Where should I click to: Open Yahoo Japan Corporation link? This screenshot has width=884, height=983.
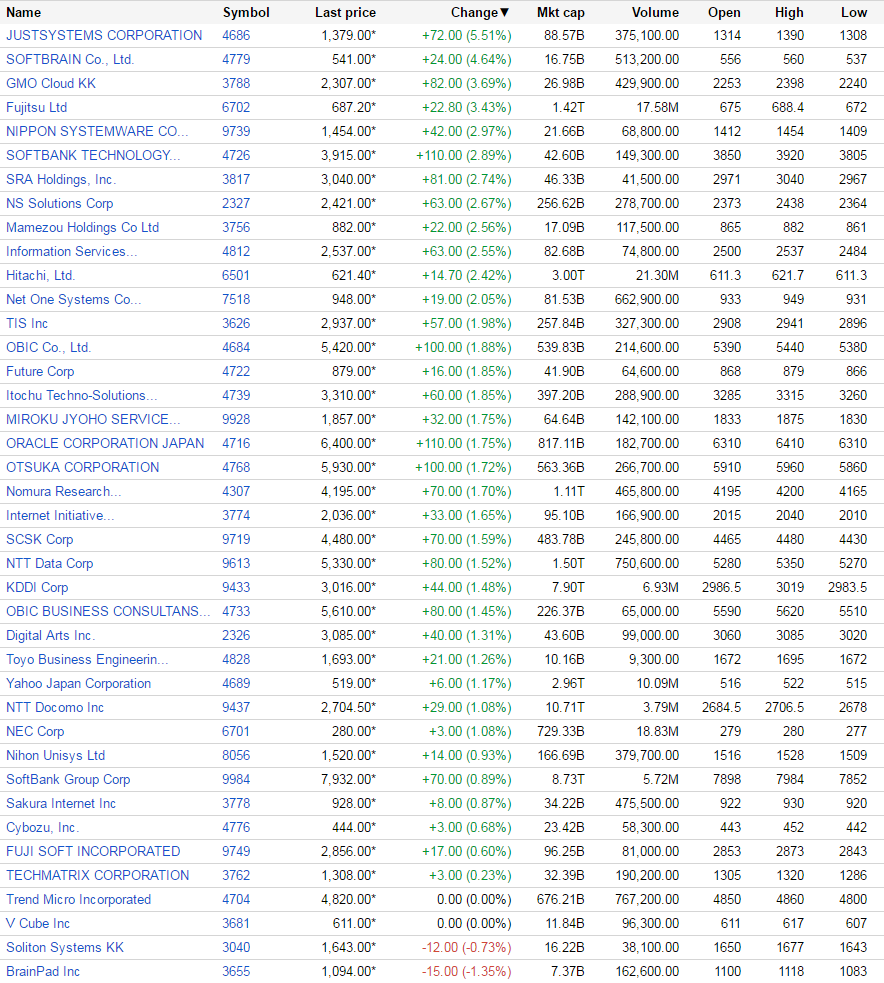click(78, 683)
